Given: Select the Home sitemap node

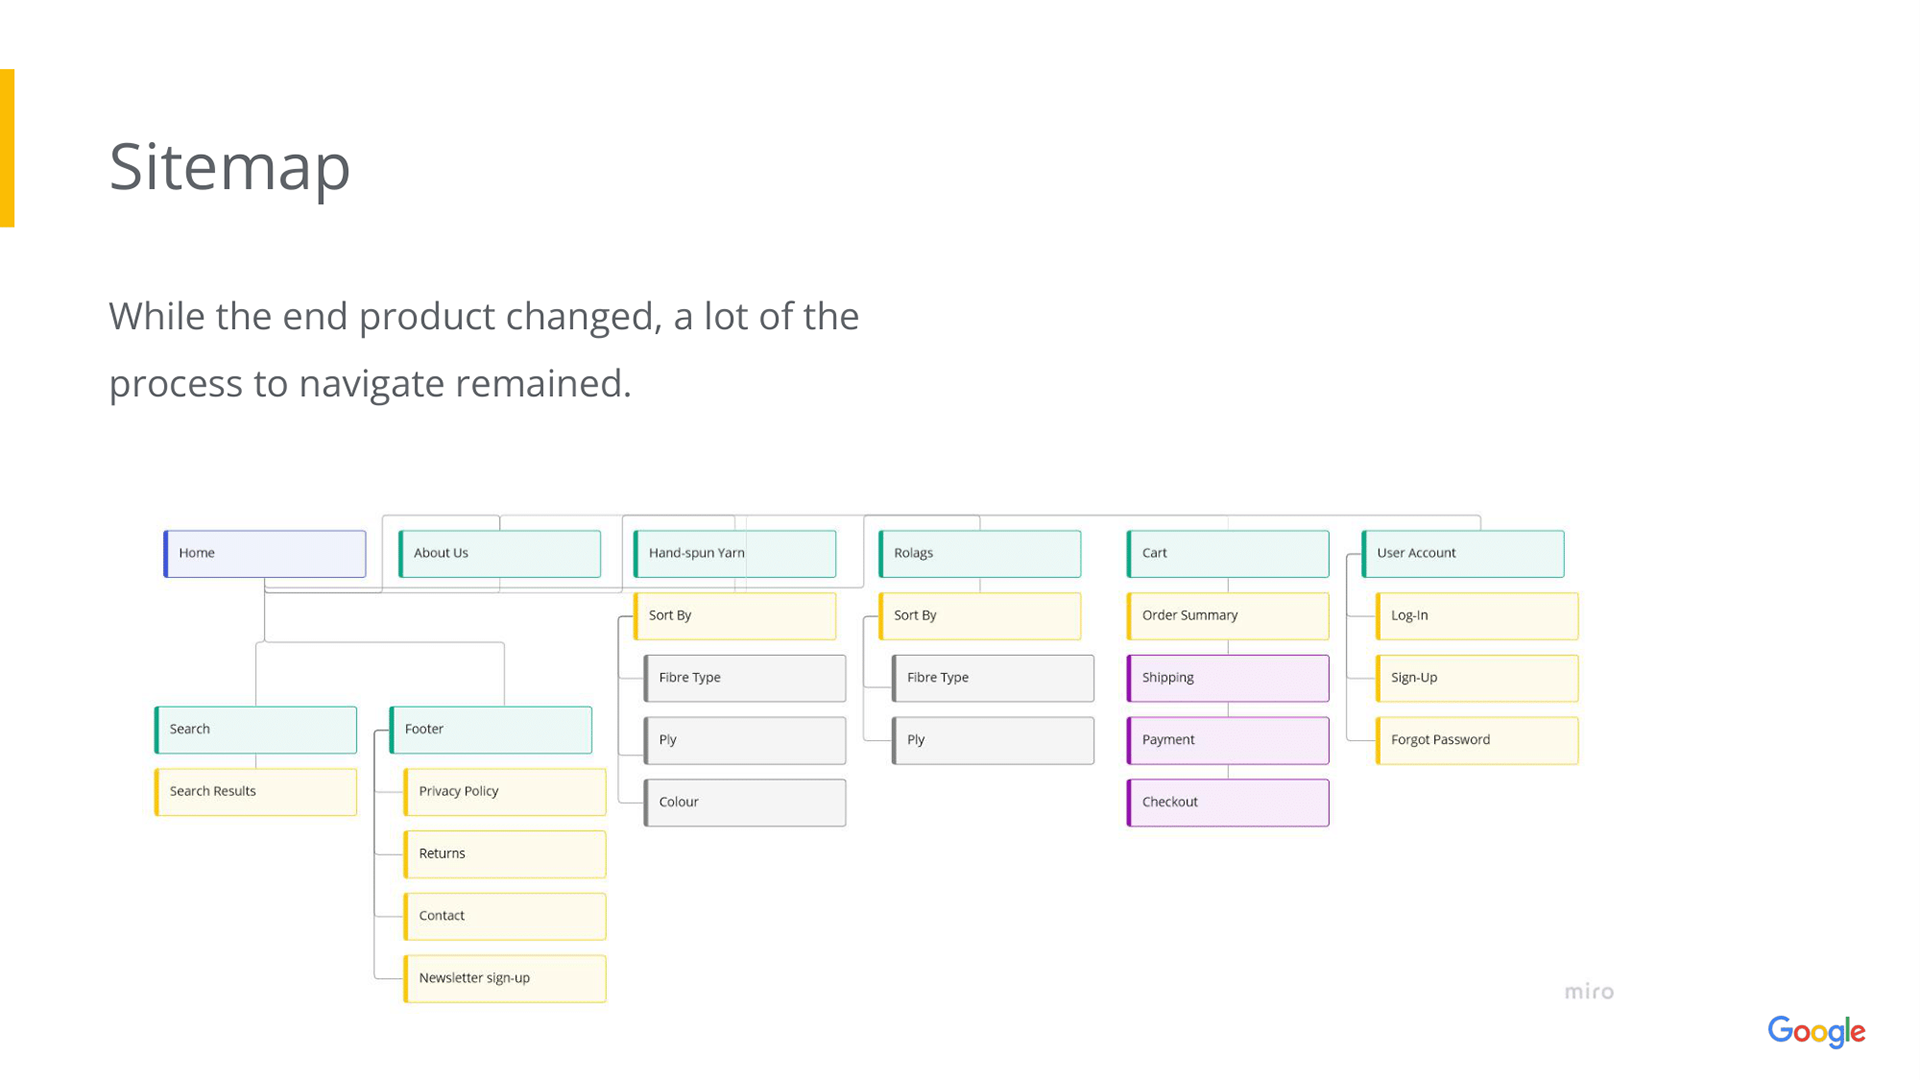Looking at the screenshot, I should click(x=265, y=553).
